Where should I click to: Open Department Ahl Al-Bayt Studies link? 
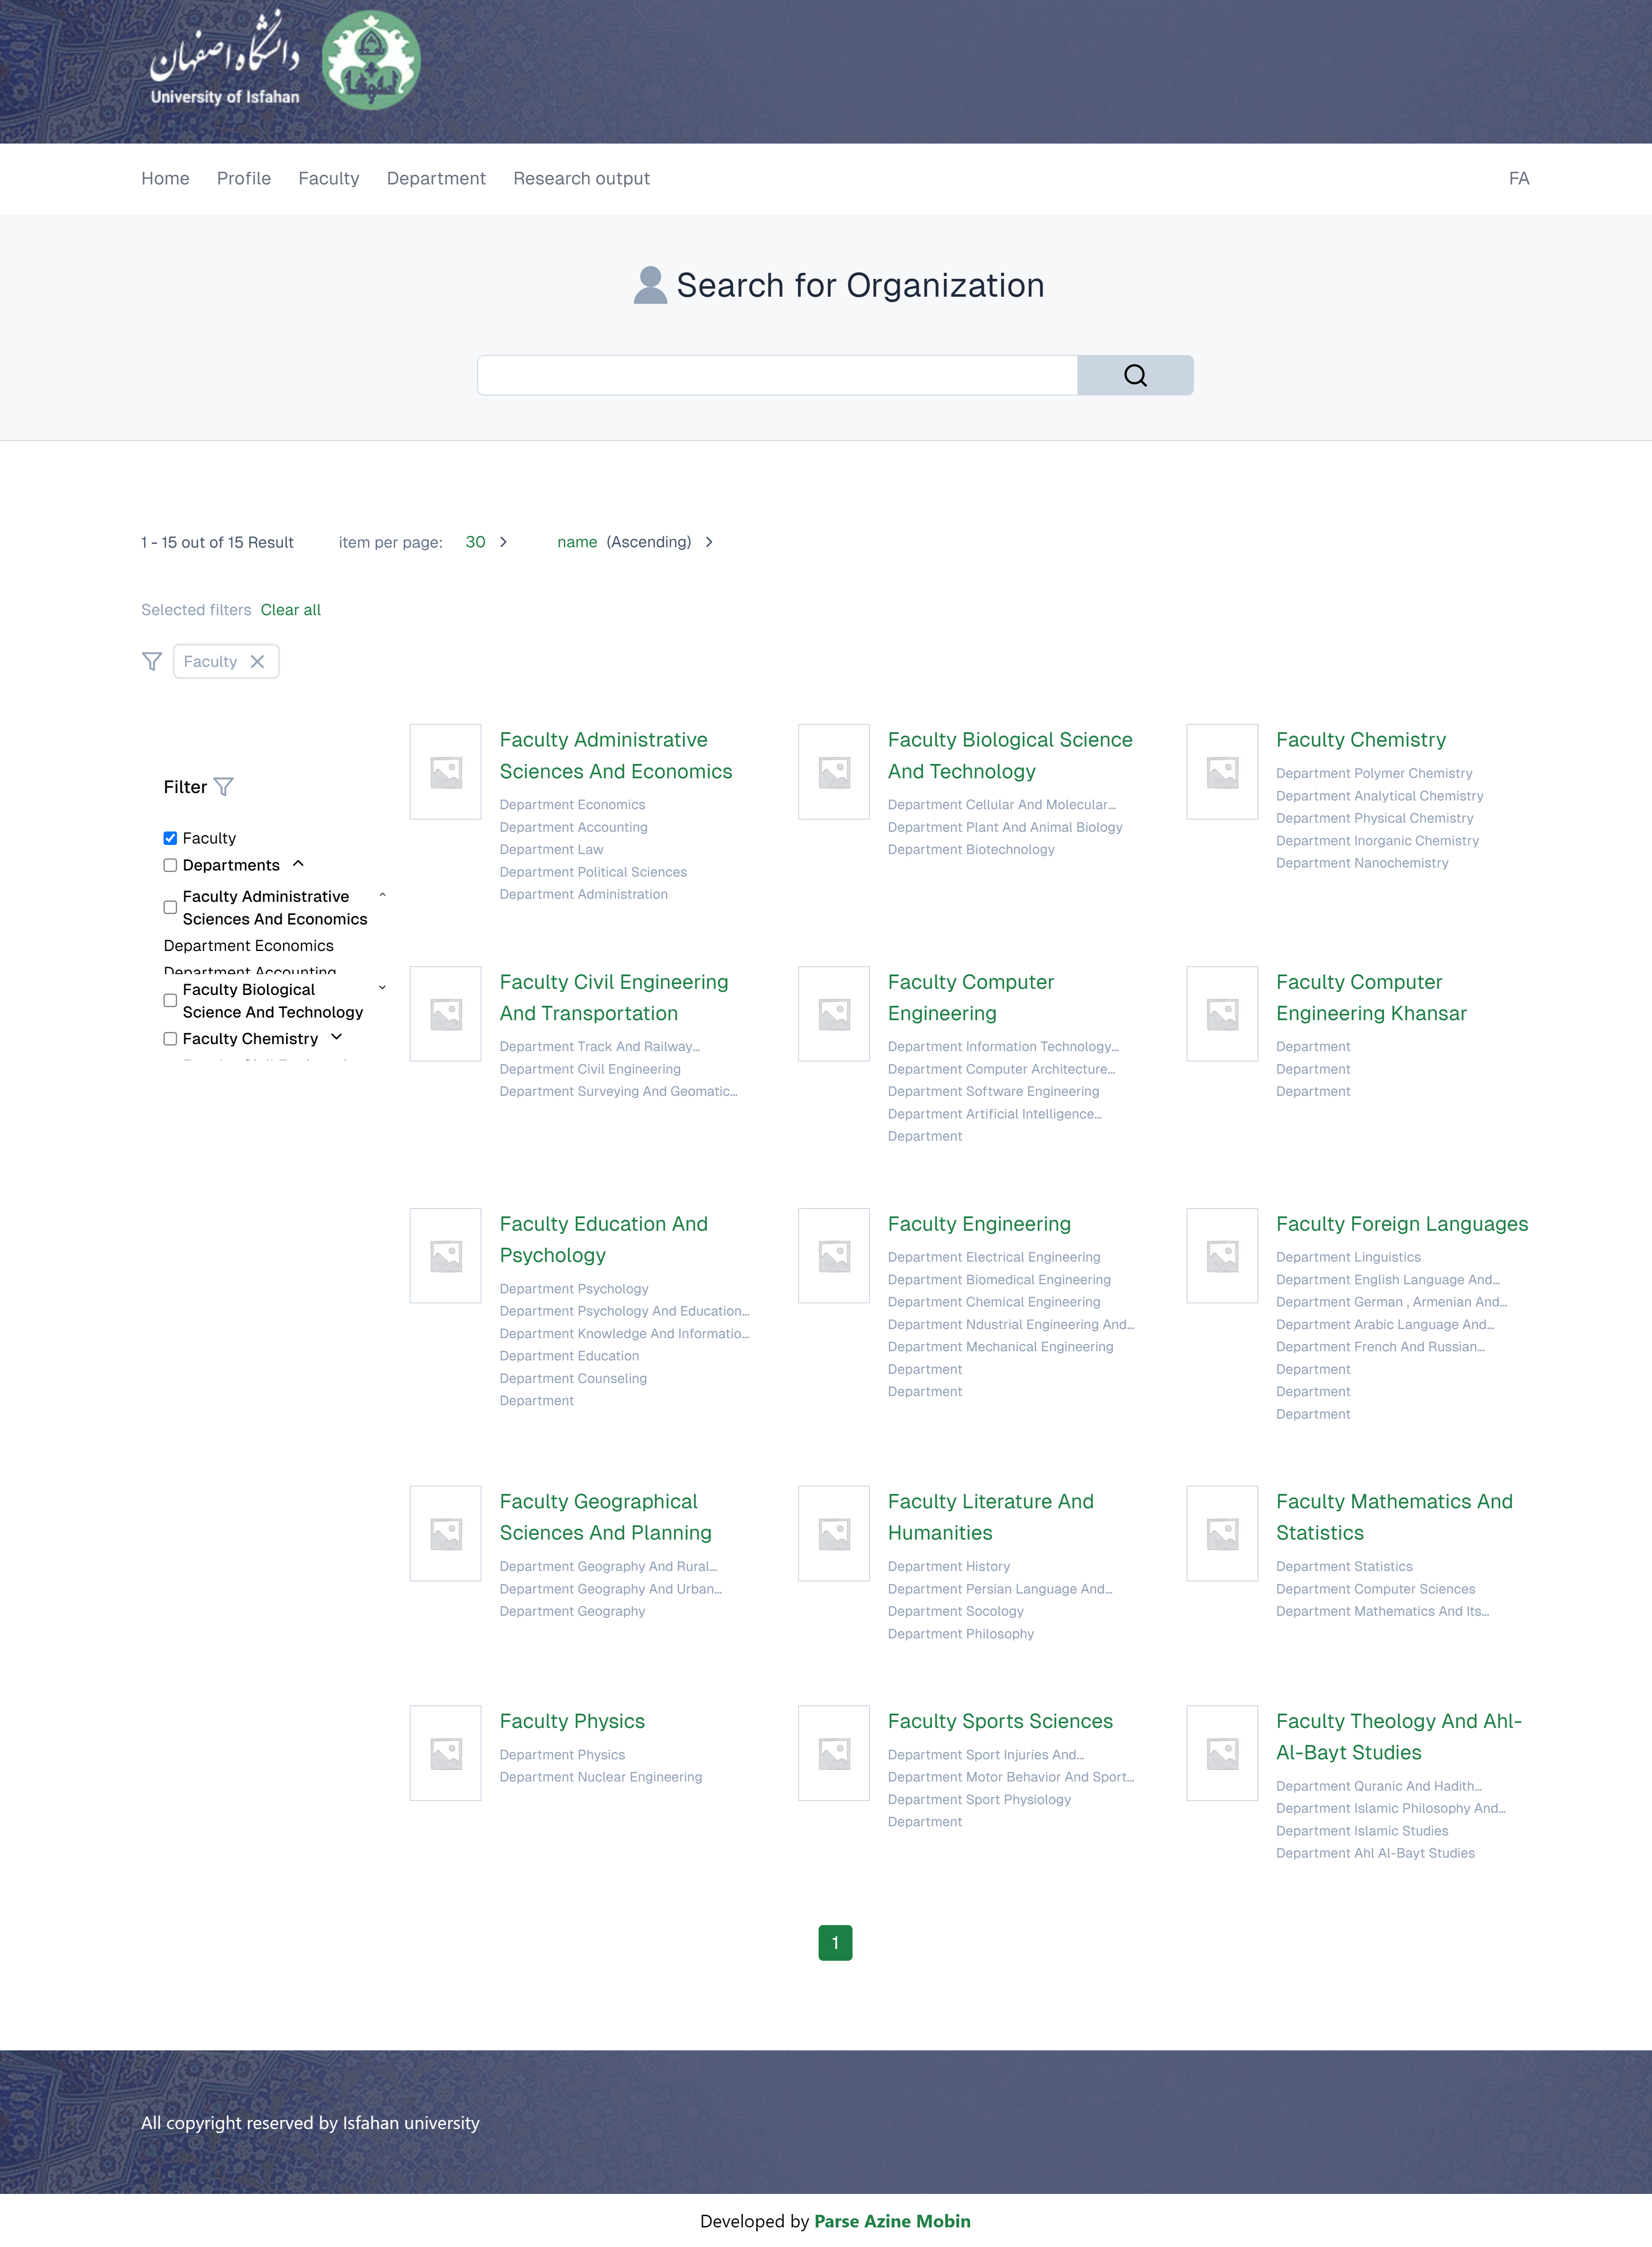[x=1375, y=1853]
